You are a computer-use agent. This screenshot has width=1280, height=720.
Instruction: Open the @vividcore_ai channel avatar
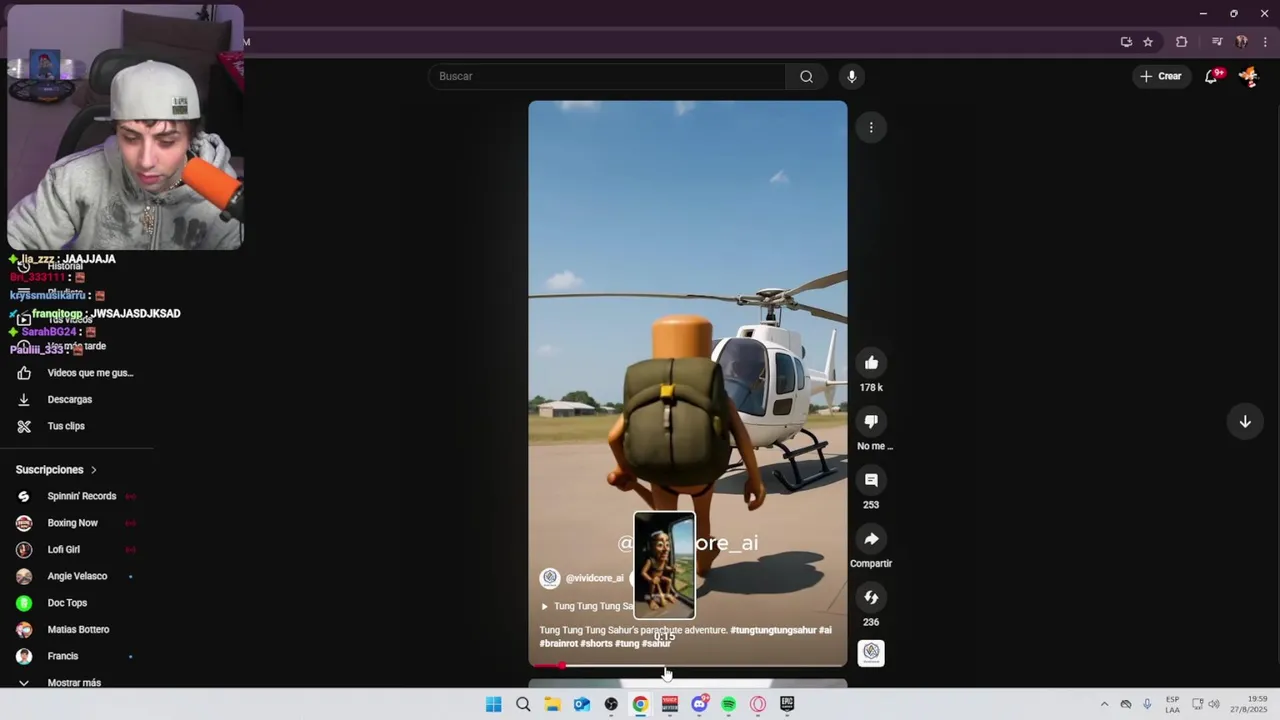550,578
